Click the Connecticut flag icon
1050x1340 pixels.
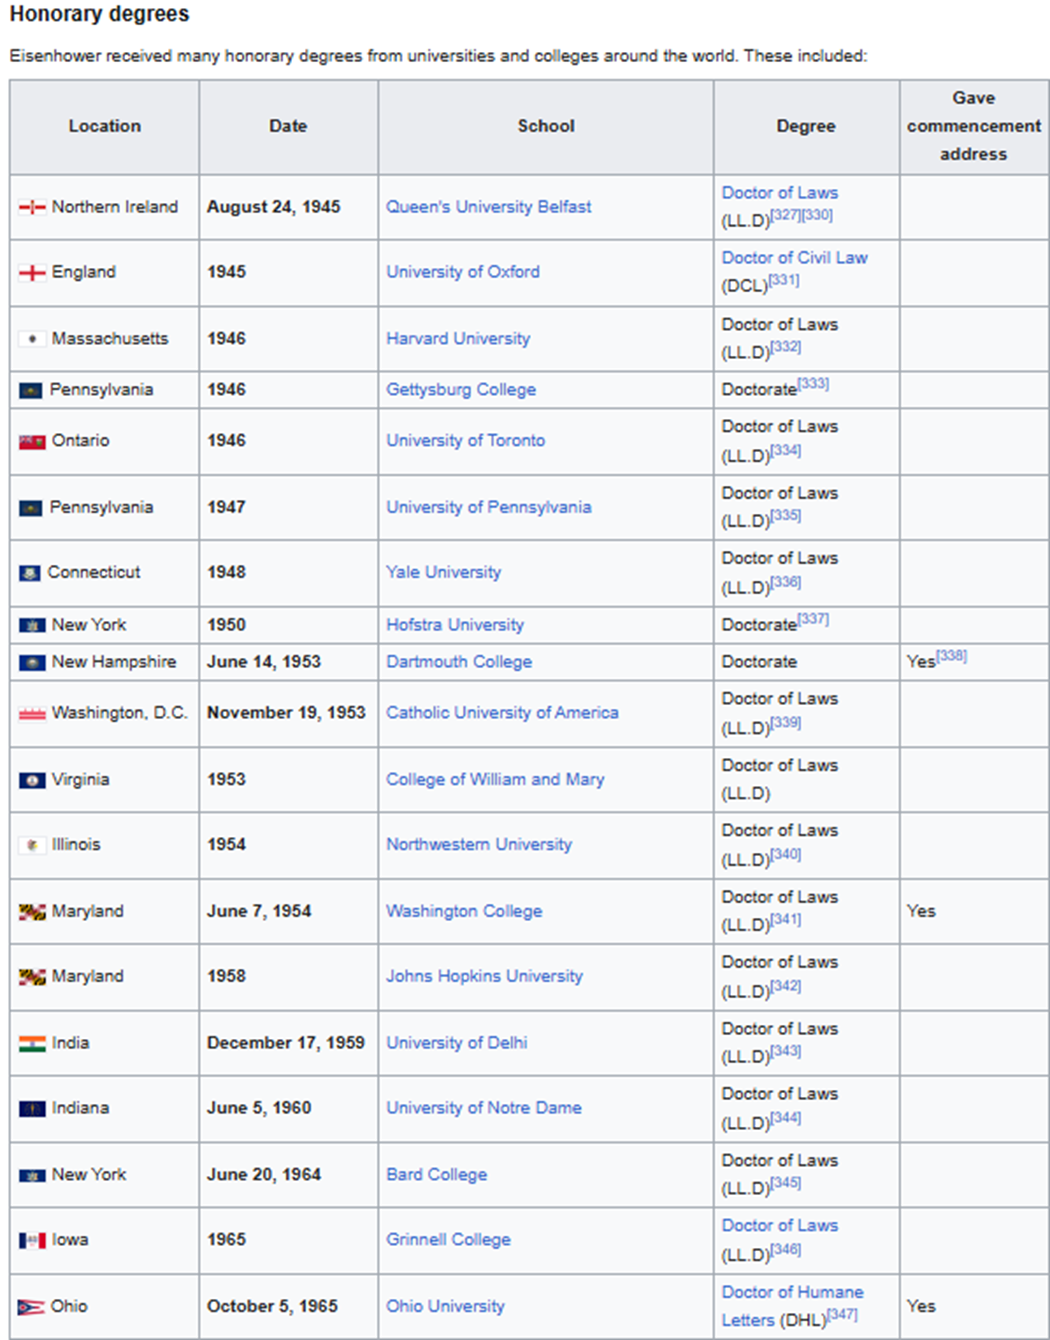click(x=30, y=573)
